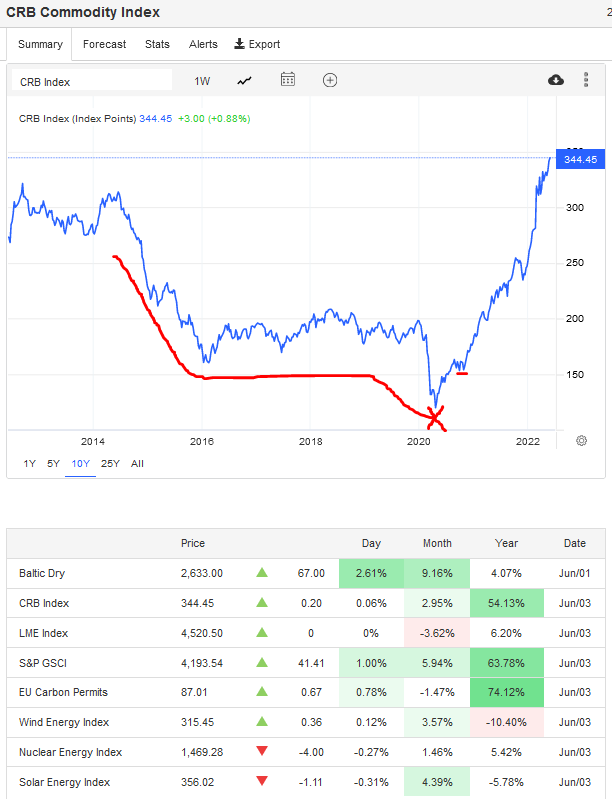Click the 63.78% S&P GSCI yearly change

[506, 663]
